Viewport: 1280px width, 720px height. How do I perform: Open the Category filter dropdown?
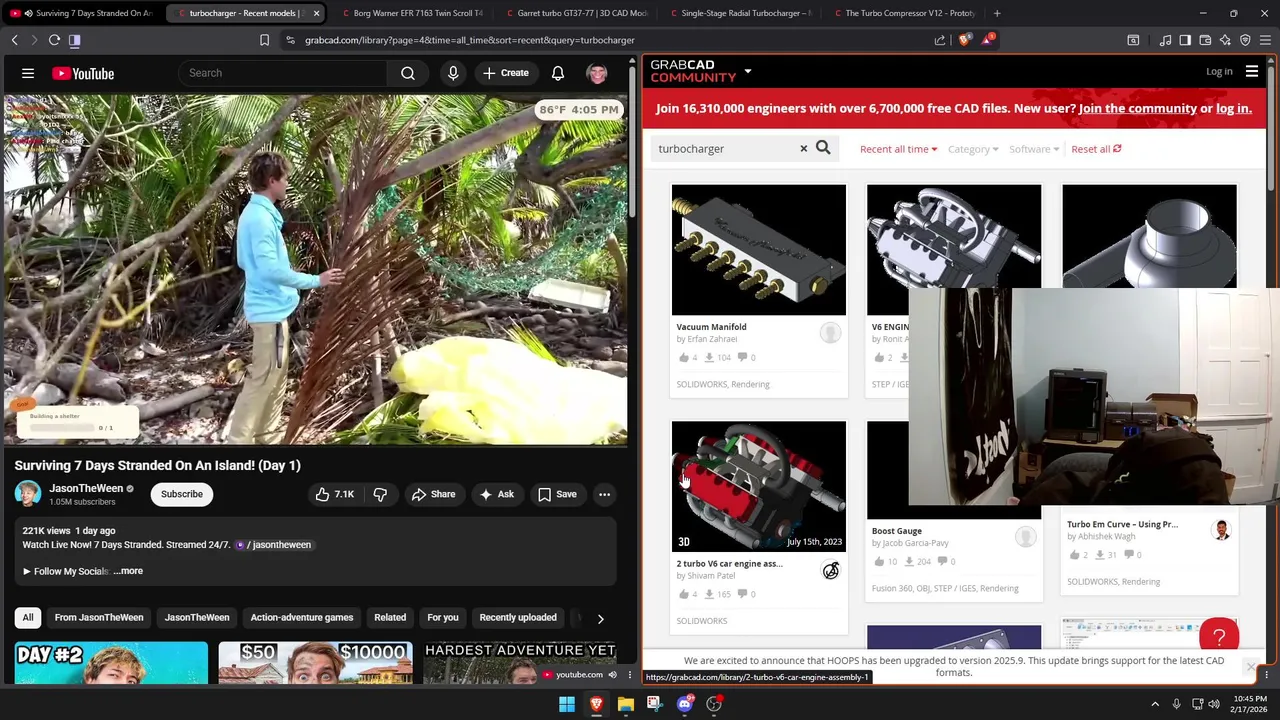point(973,149)
